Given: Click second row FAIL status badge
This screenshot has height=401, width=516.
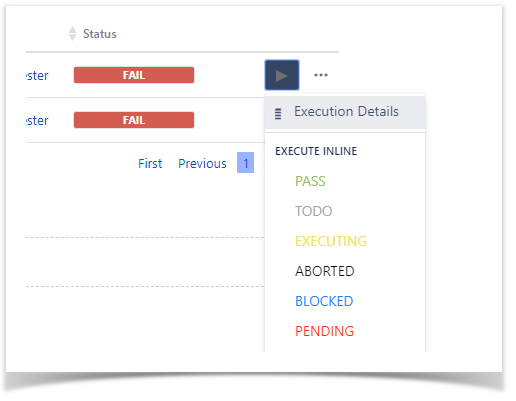Looking at the screenshot, I should pyautogui.click(x=134, y=120).
